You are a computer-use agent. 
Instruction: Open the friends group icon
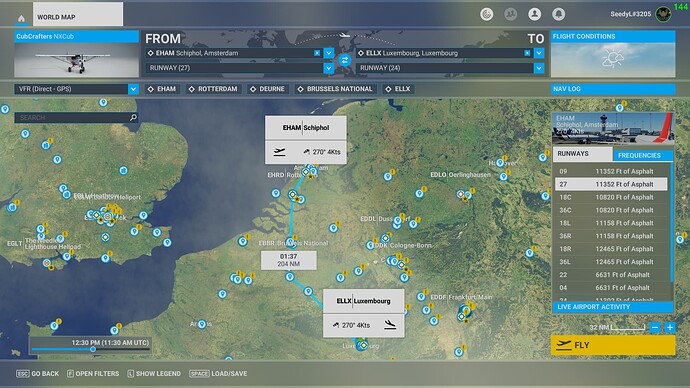coord(510,14)
